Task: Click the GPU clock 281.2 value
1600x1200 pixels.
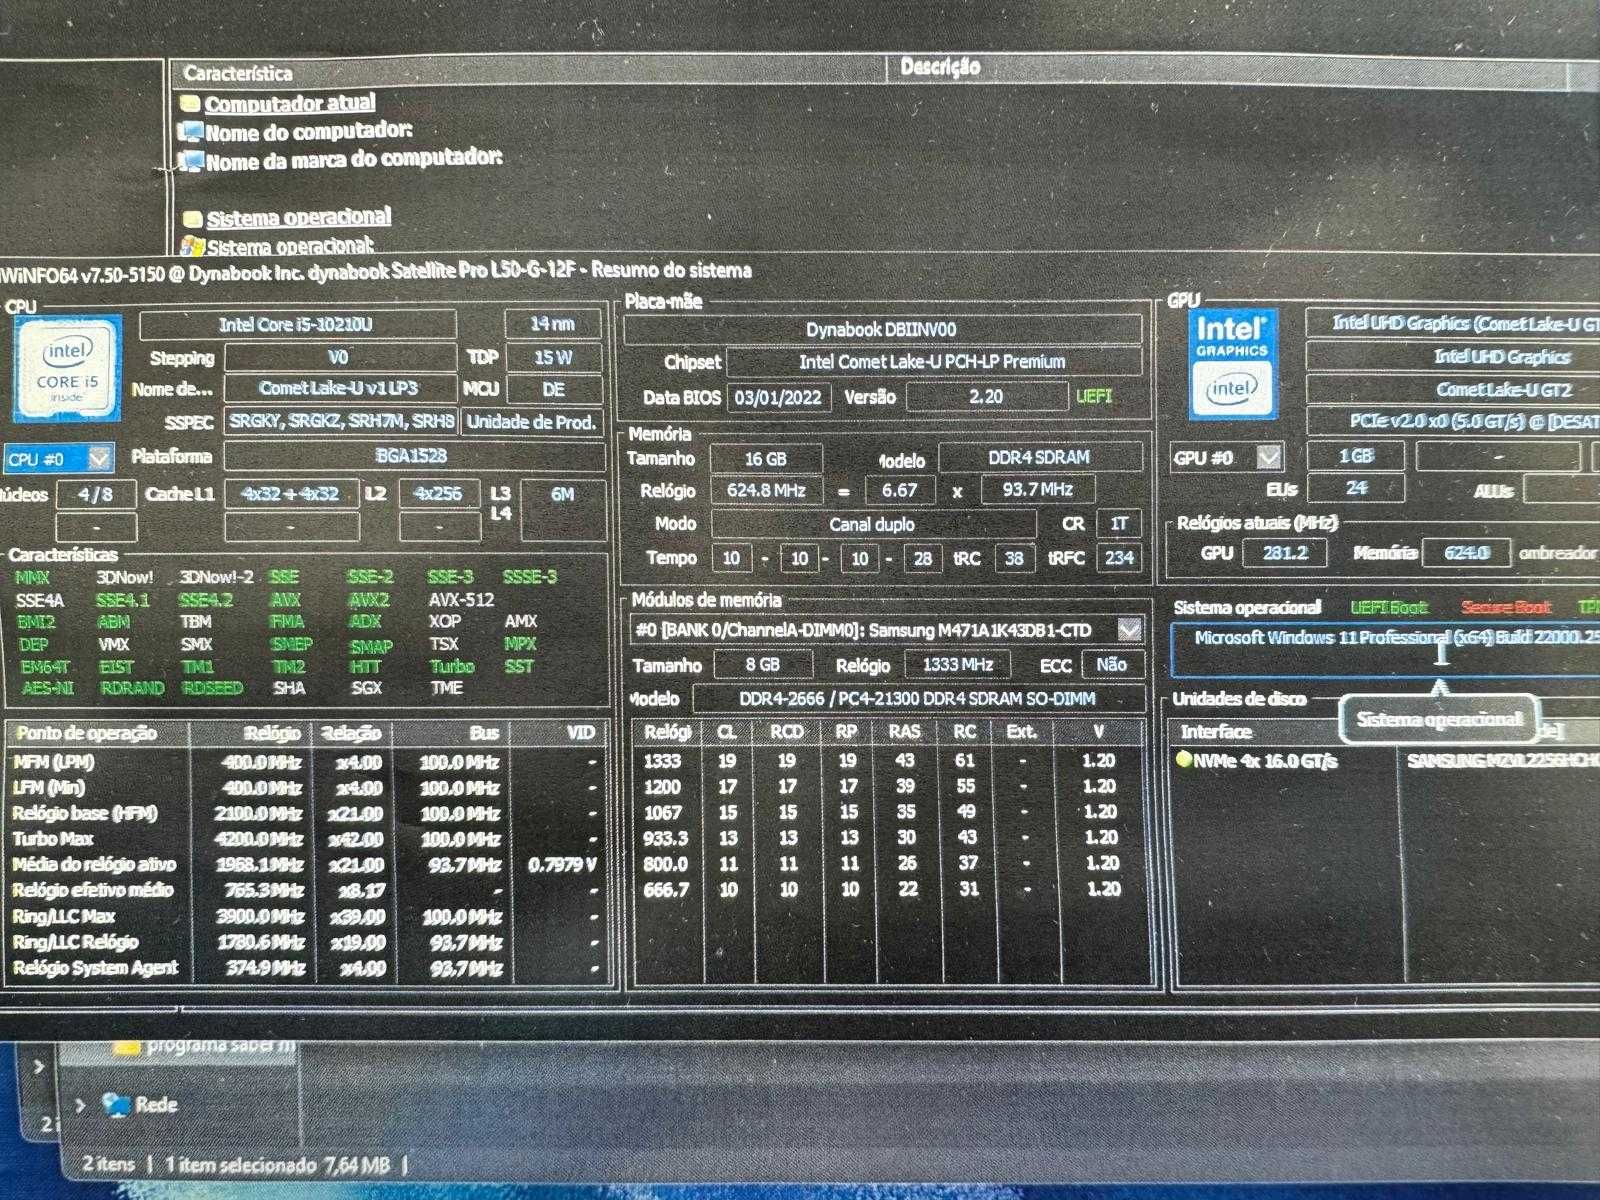Action: (1285, 553)
